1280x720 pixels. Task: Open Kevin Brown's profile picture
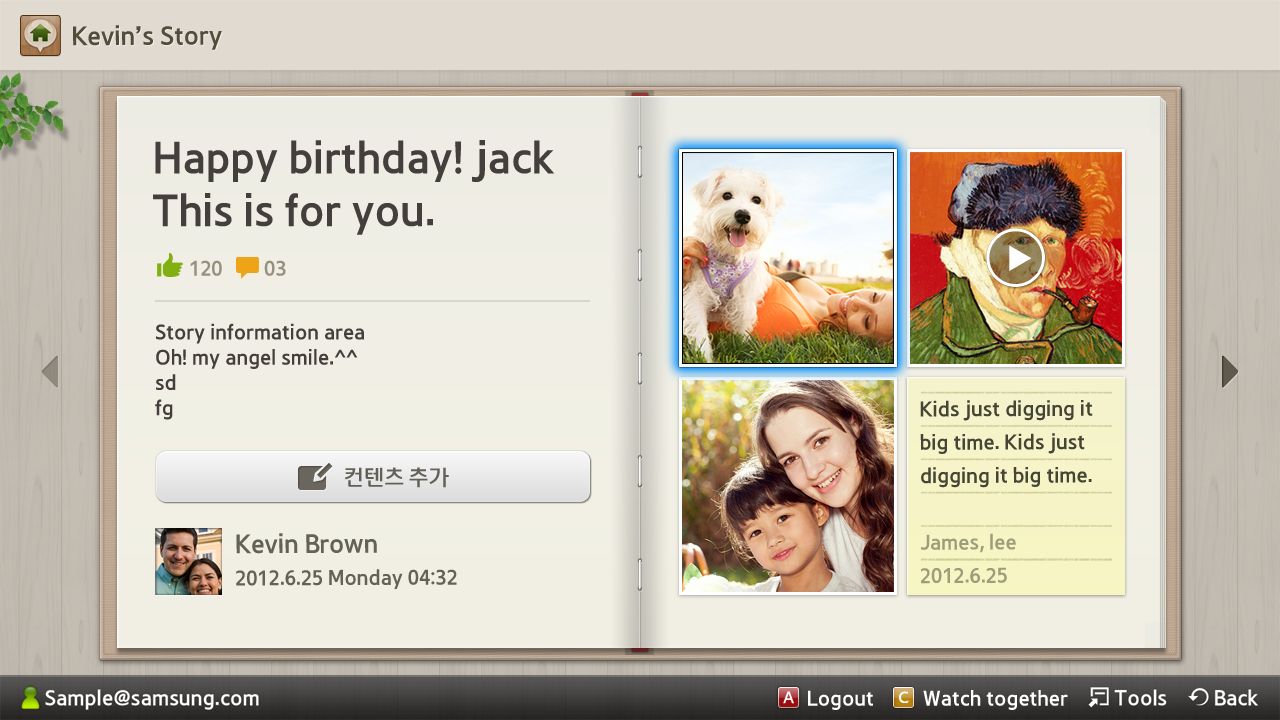coord(189,562)
